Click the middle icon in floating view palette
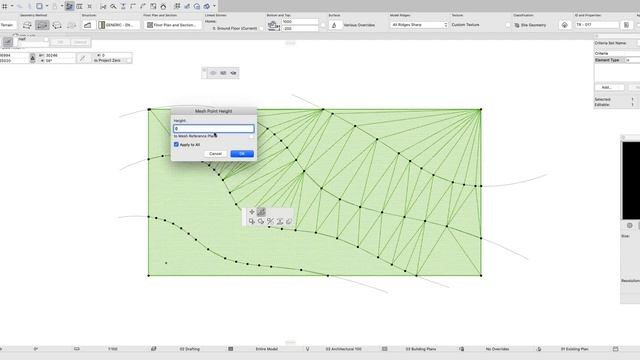640x360 pixels. point(223,73)
